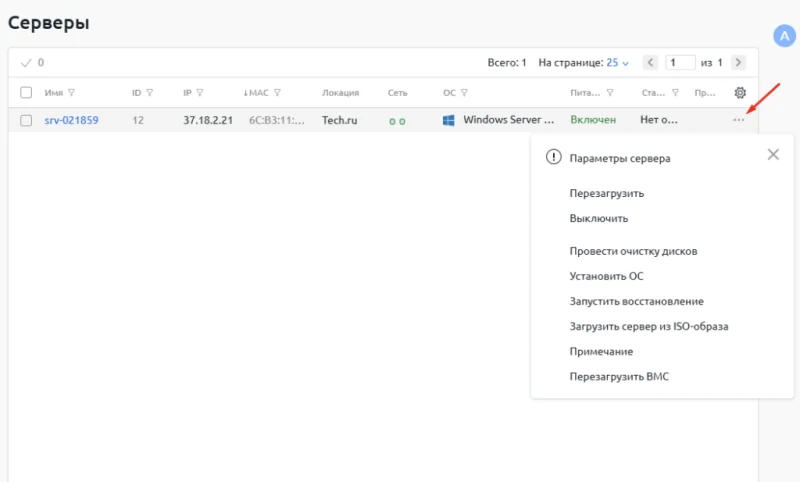Open table column settings gear icon
This screenshot has height=482, width=800.
tap(740, 93)
